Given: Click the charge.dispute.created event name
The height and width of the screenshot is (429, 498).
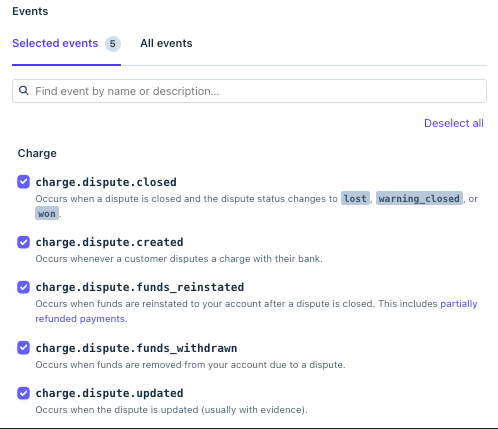Looking at the screenshot, I should click(109, 242).
